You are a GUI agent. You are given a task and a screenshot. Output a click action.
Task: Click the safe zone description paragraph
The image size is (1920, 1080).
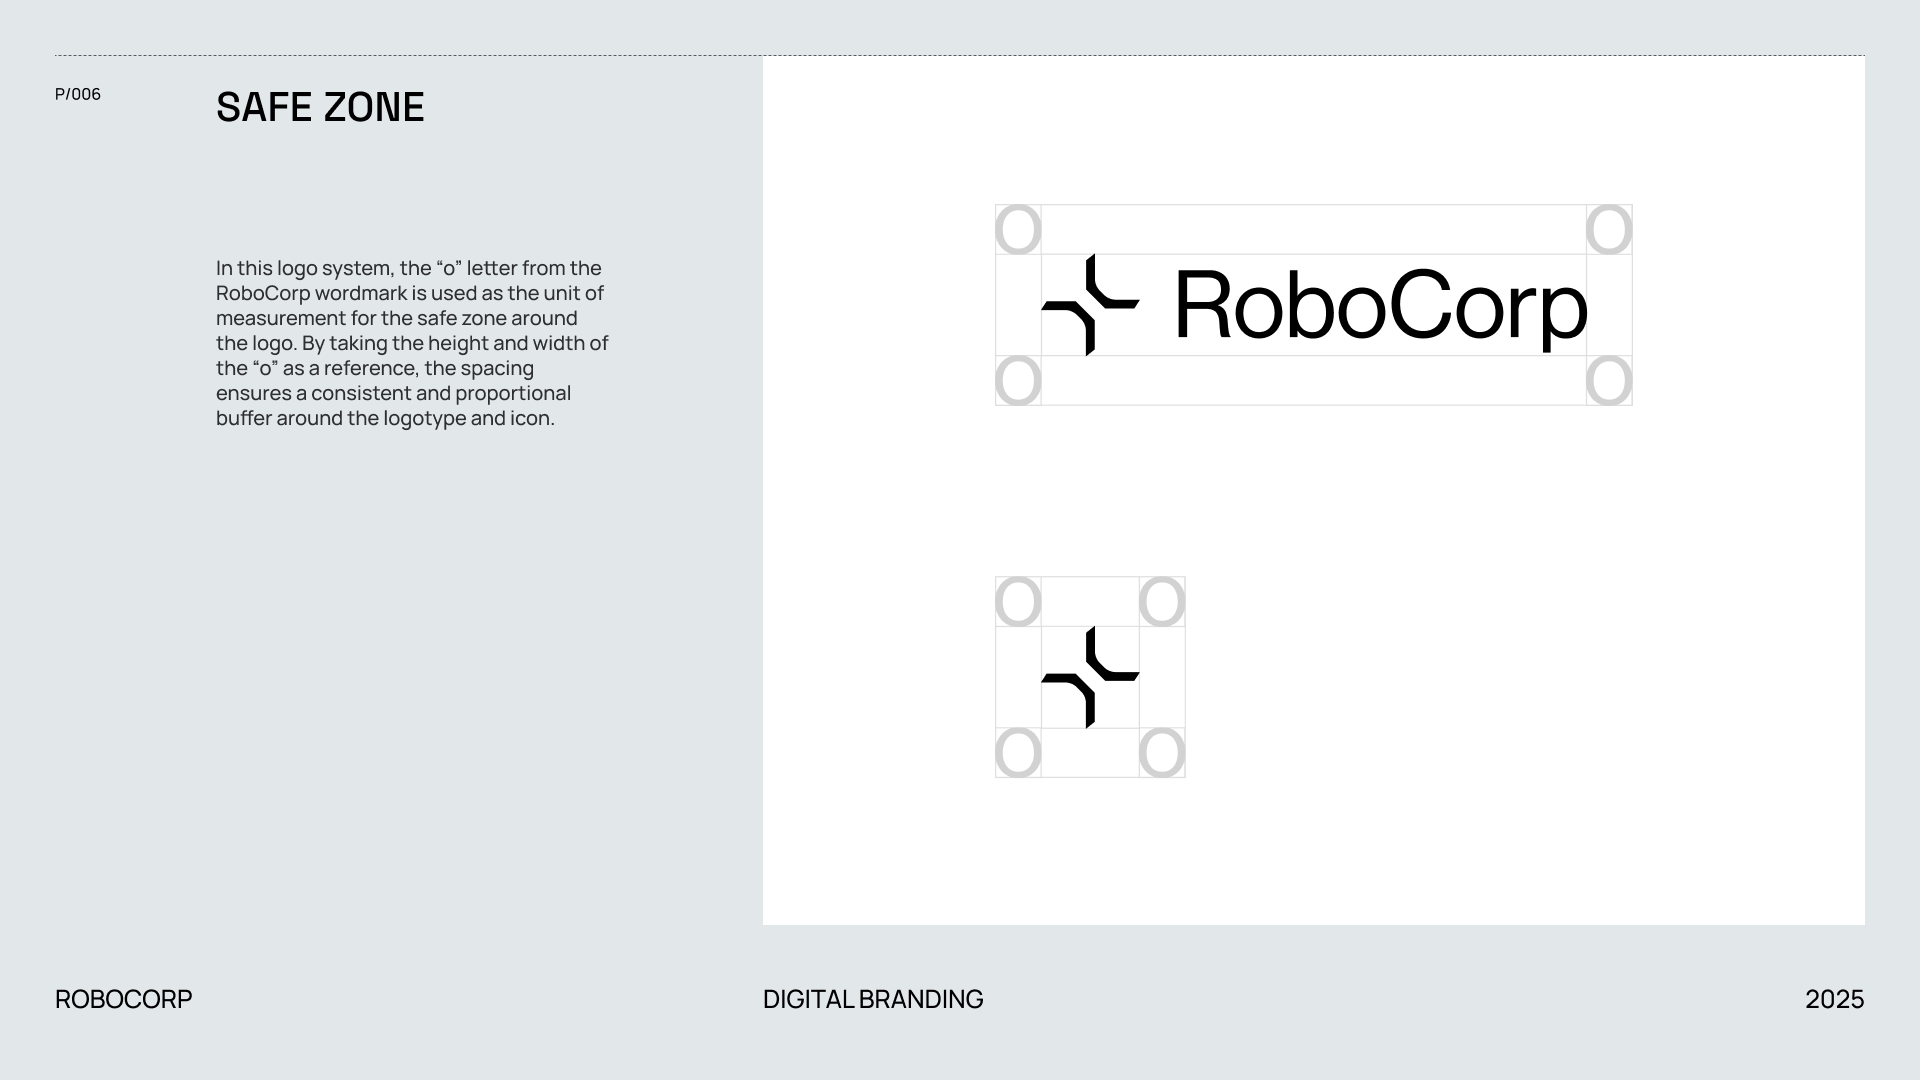[x=412, y=343]
